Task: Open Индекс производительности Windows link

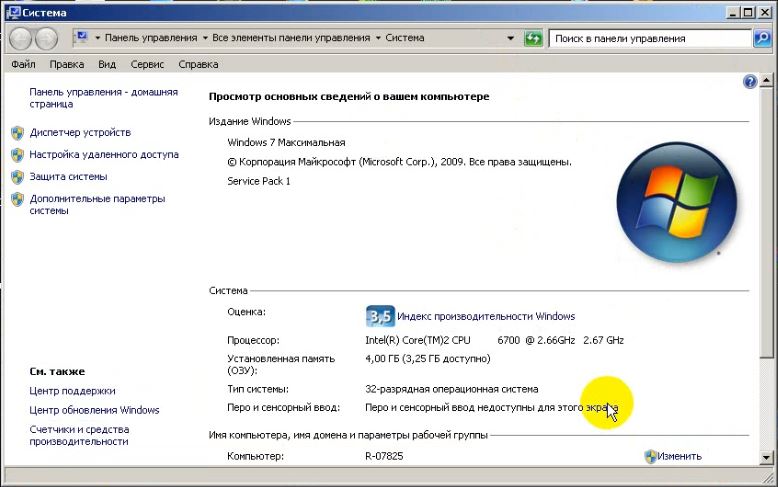Action: (486, 316)
